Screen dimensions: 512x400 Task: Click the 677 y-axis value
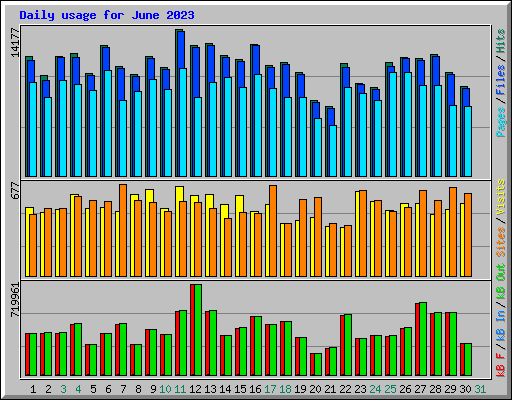[x=15, y=190]
